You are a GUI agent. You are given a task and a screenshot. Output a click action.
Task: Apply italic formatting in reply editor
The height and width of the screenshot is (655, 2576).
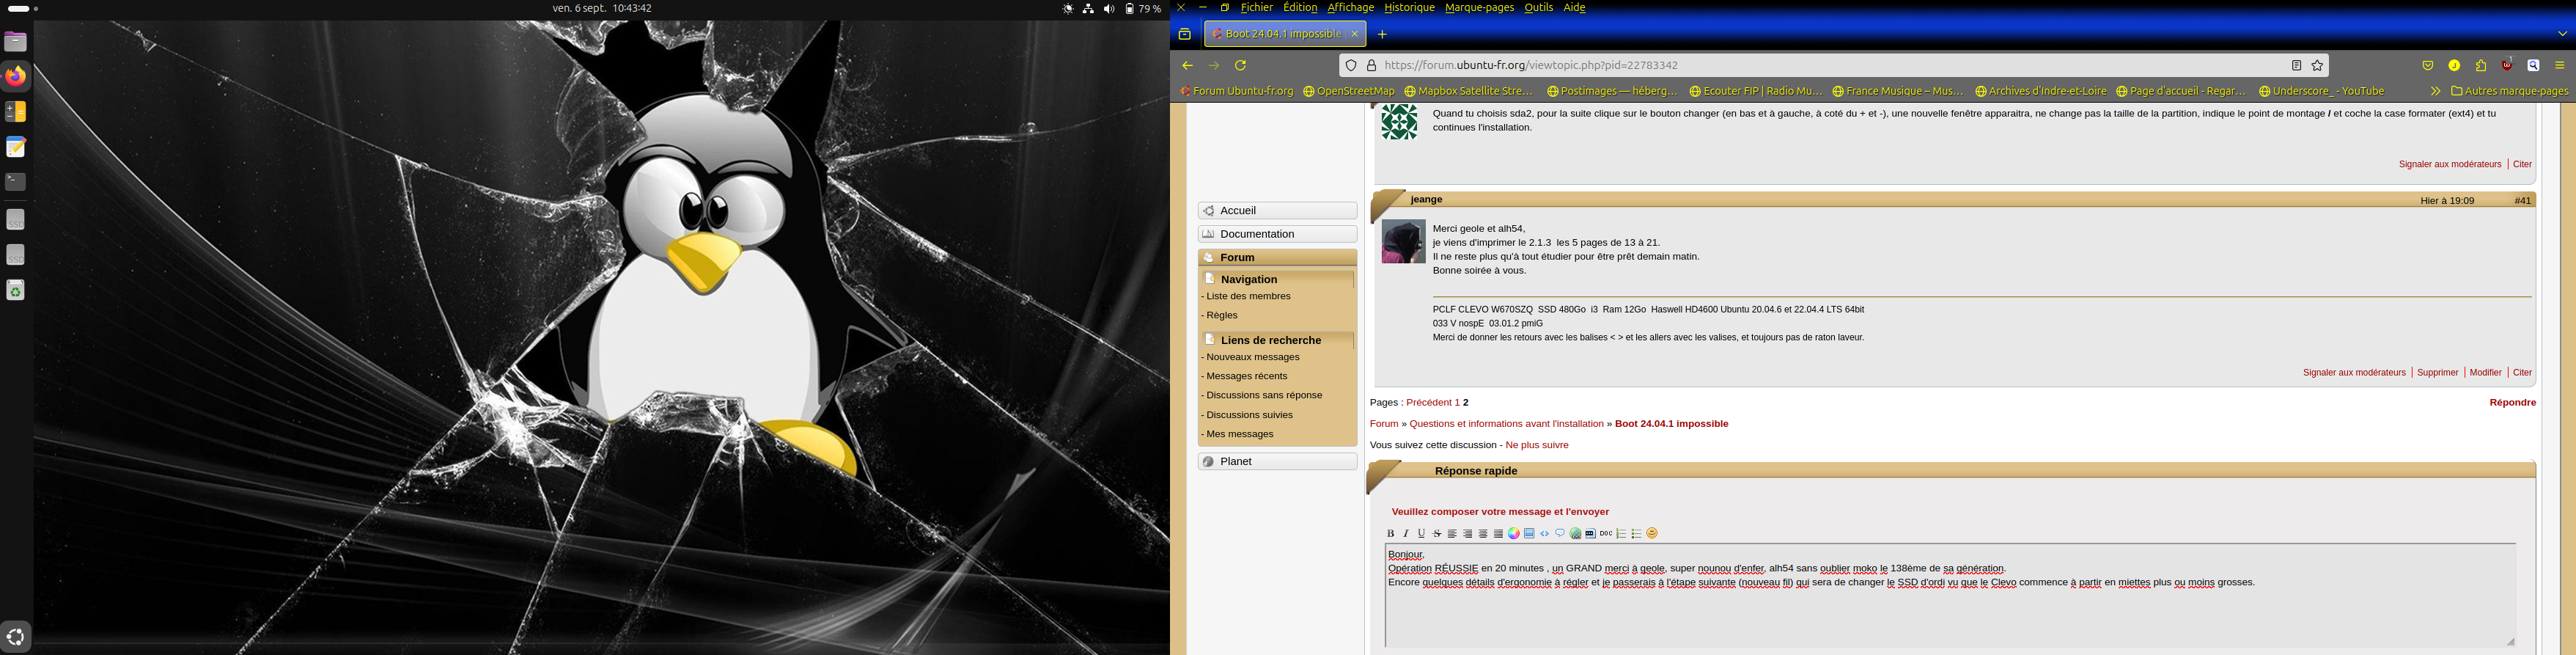[1406, 534]
